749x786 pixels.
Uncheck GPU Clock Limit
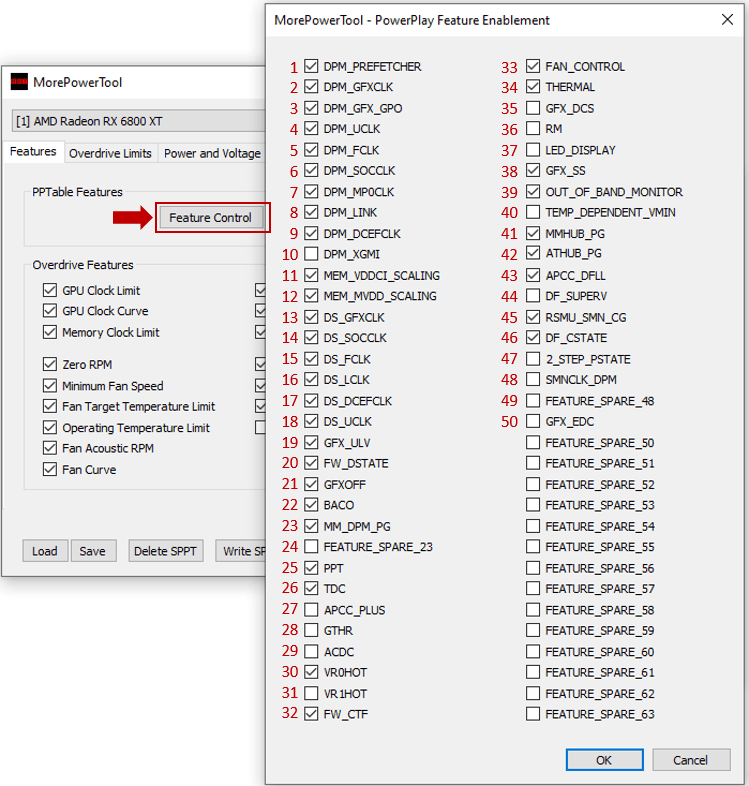tap(50, 290)
